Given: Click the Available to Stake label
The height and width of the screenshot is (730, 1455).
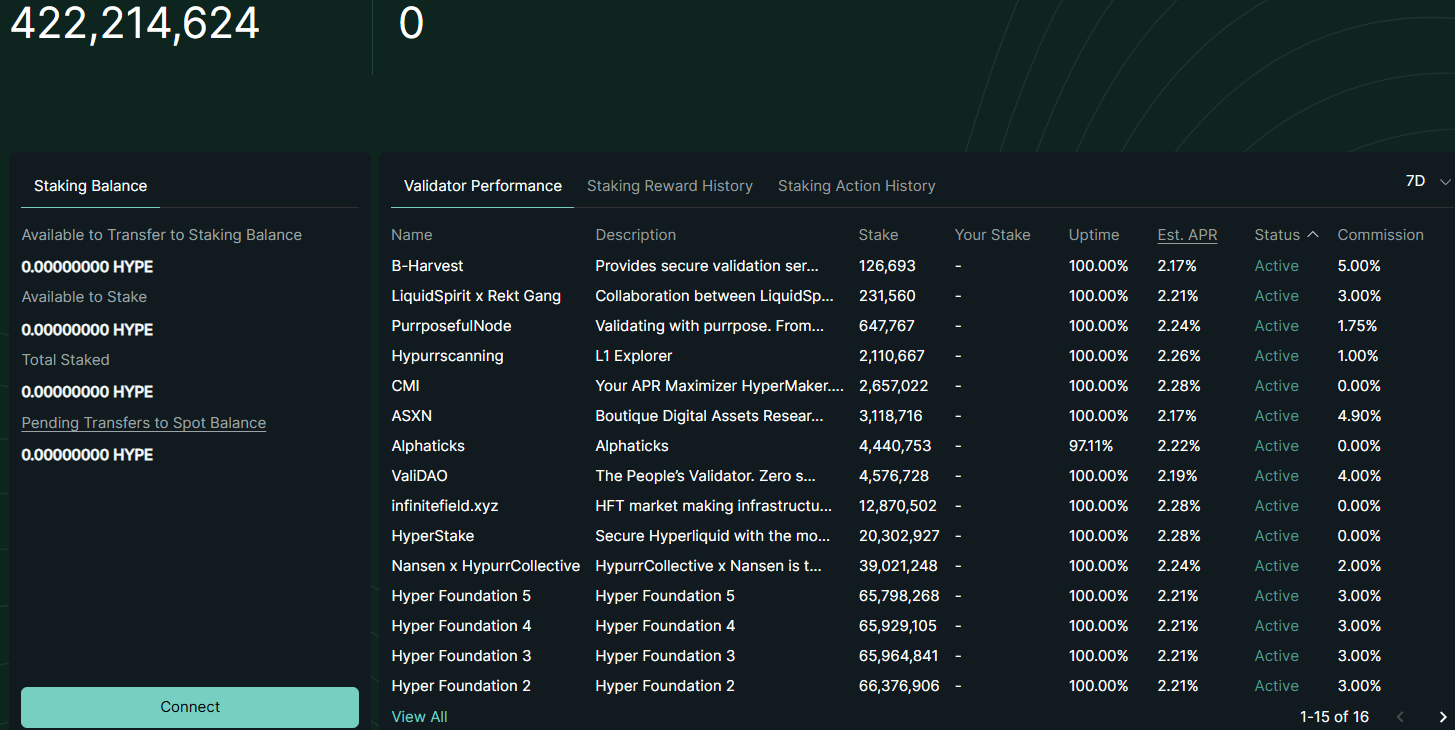Looking at the screenshot, I should (x=84, y=297).
